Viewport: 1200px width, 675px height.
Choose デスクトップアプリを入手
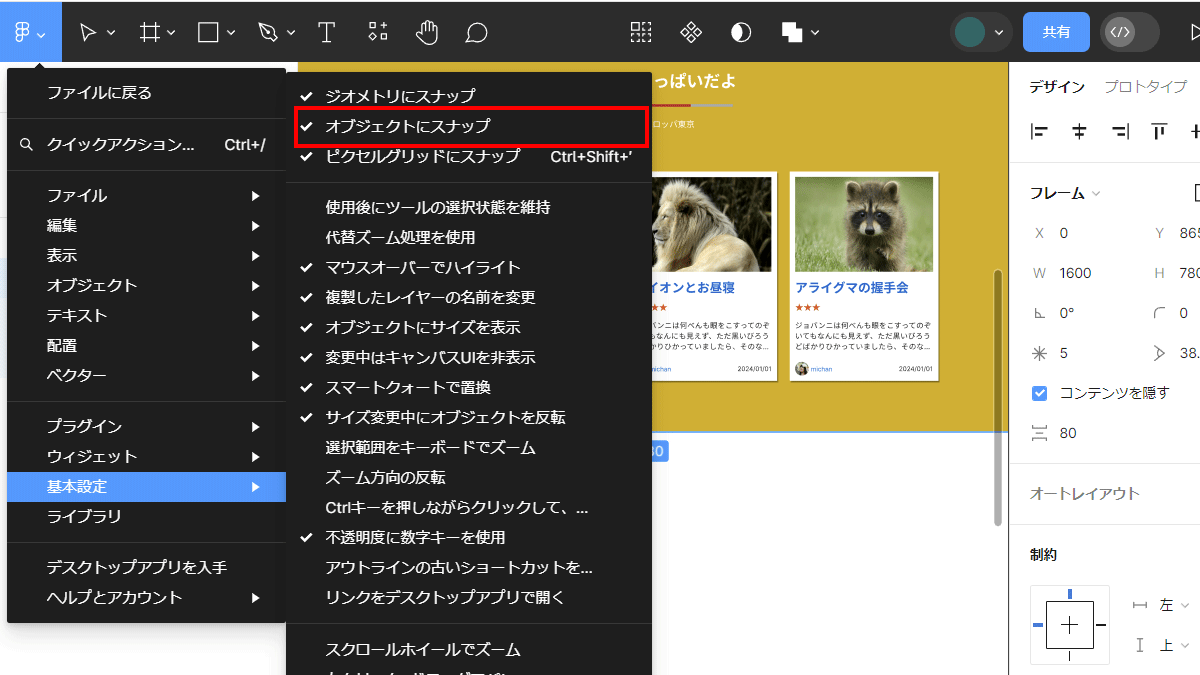pyautogui.click(x=147, y=567)
